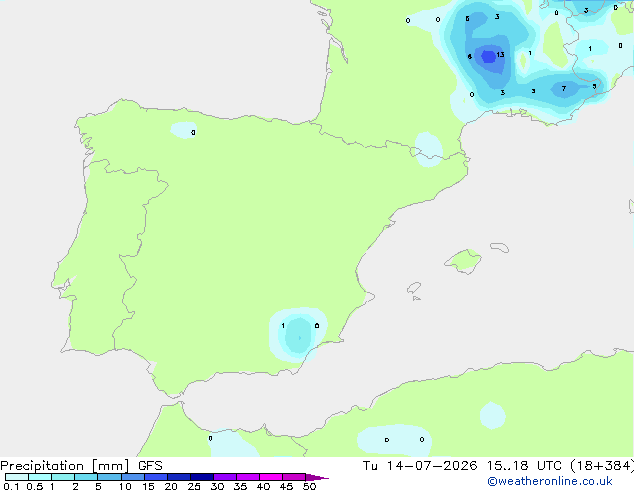Click the 'GFS' model label
This screenshot has height=490, width=634.
150,466
